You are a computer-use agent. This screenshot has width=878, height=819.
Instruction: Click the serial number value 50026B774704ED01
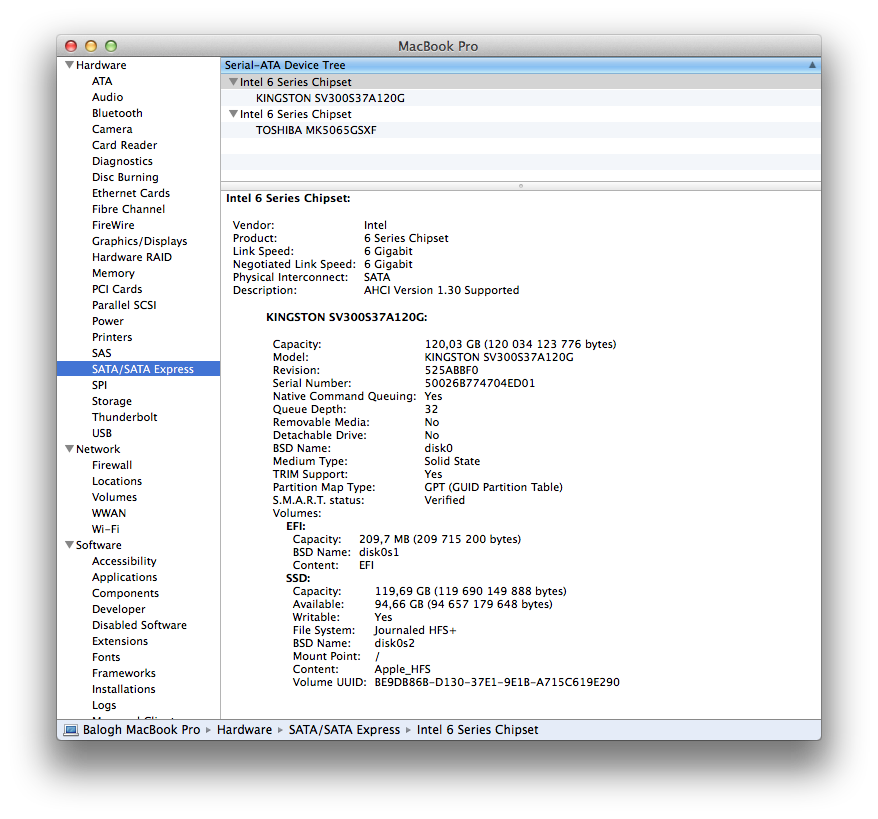(480, 383)
